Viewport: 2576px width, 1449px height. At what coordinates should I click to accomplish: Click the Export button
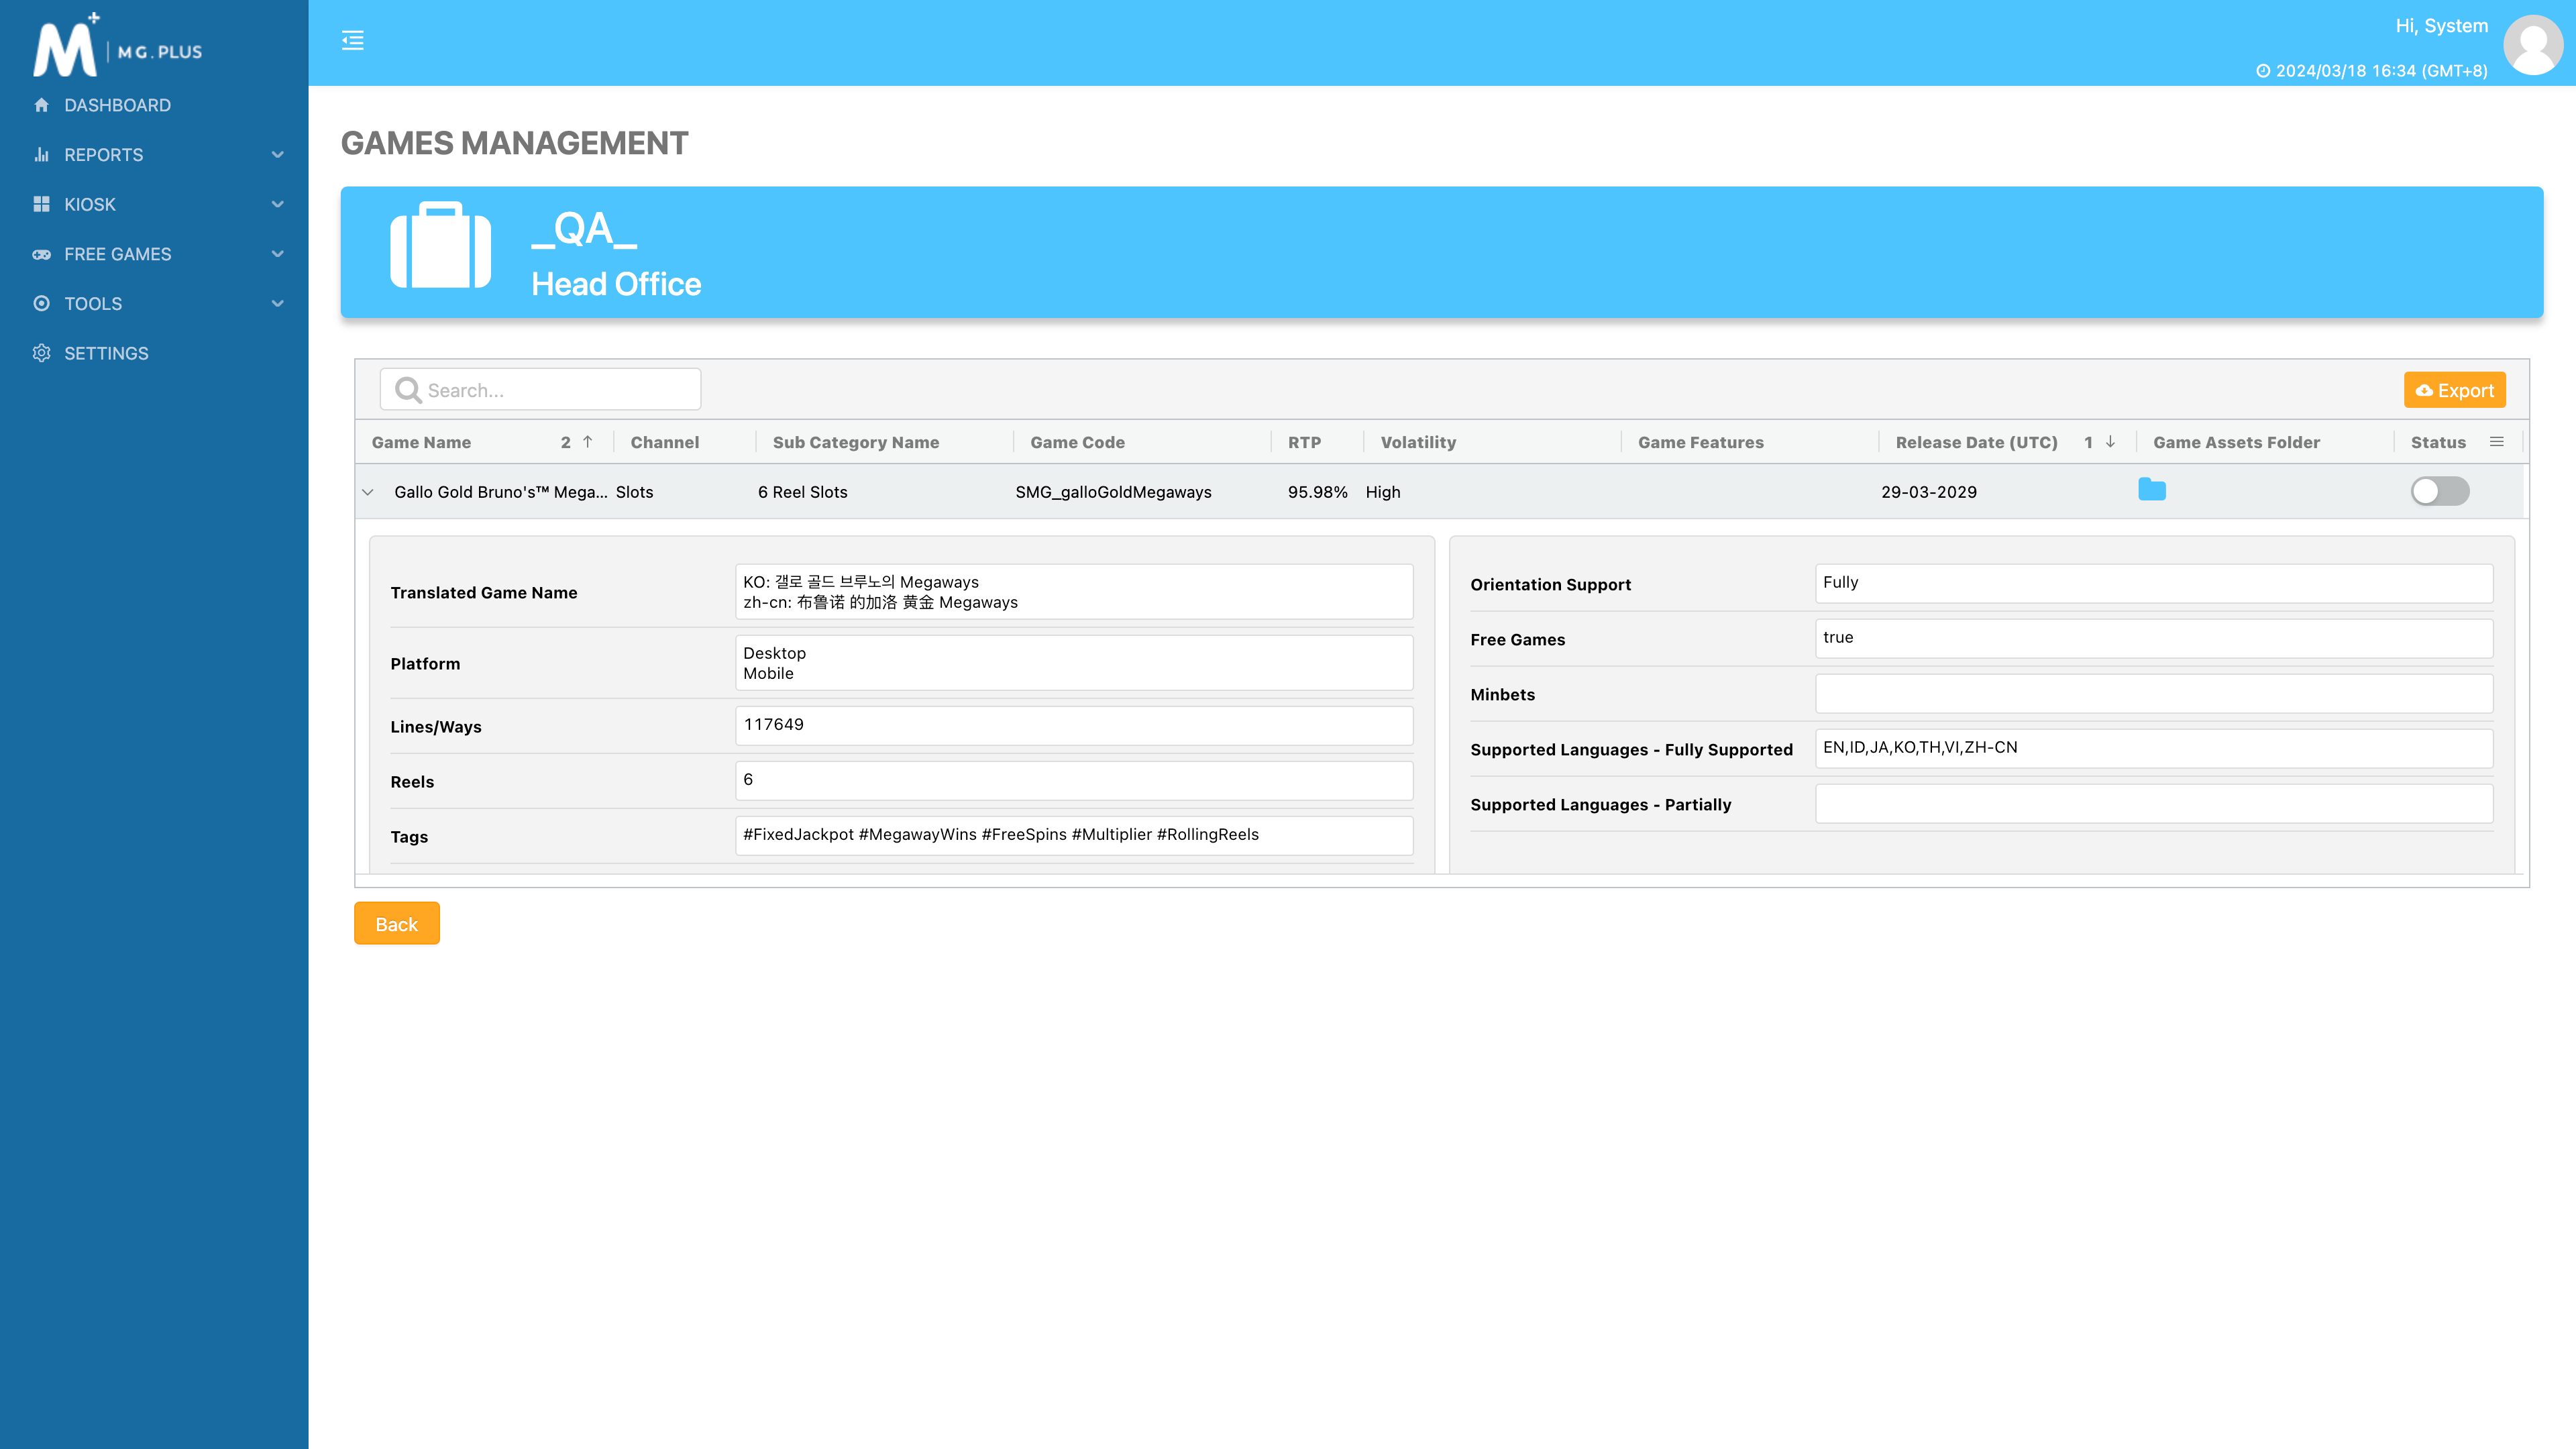[2454, 390]
